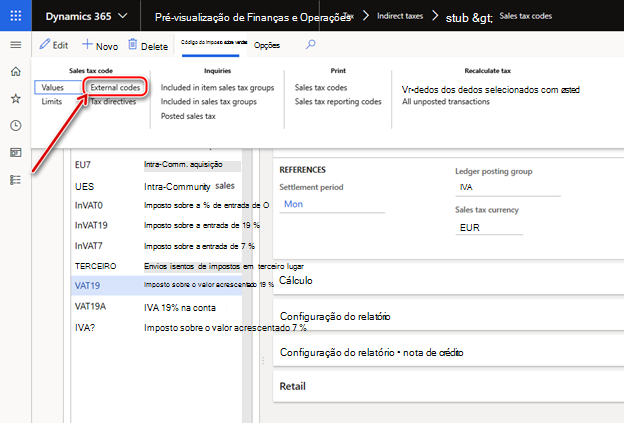Click the Edit pencil button
Image resolution: width=624 pixels, height=423 pixels.
pos(54,45)
